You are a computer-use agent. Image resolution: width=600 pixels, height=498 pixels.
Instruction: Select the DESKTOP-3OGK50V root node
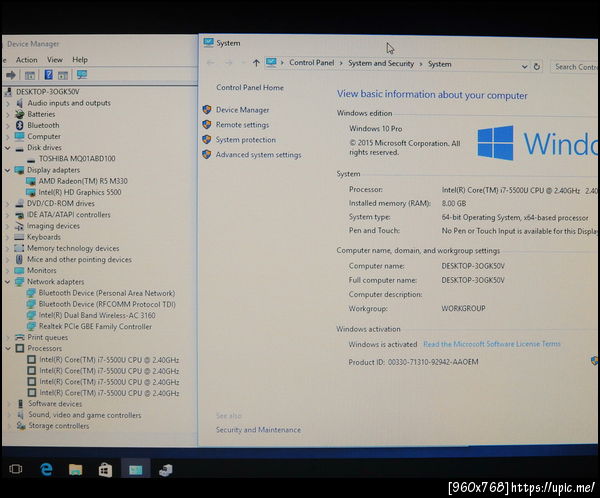click(x=47, y=91)
